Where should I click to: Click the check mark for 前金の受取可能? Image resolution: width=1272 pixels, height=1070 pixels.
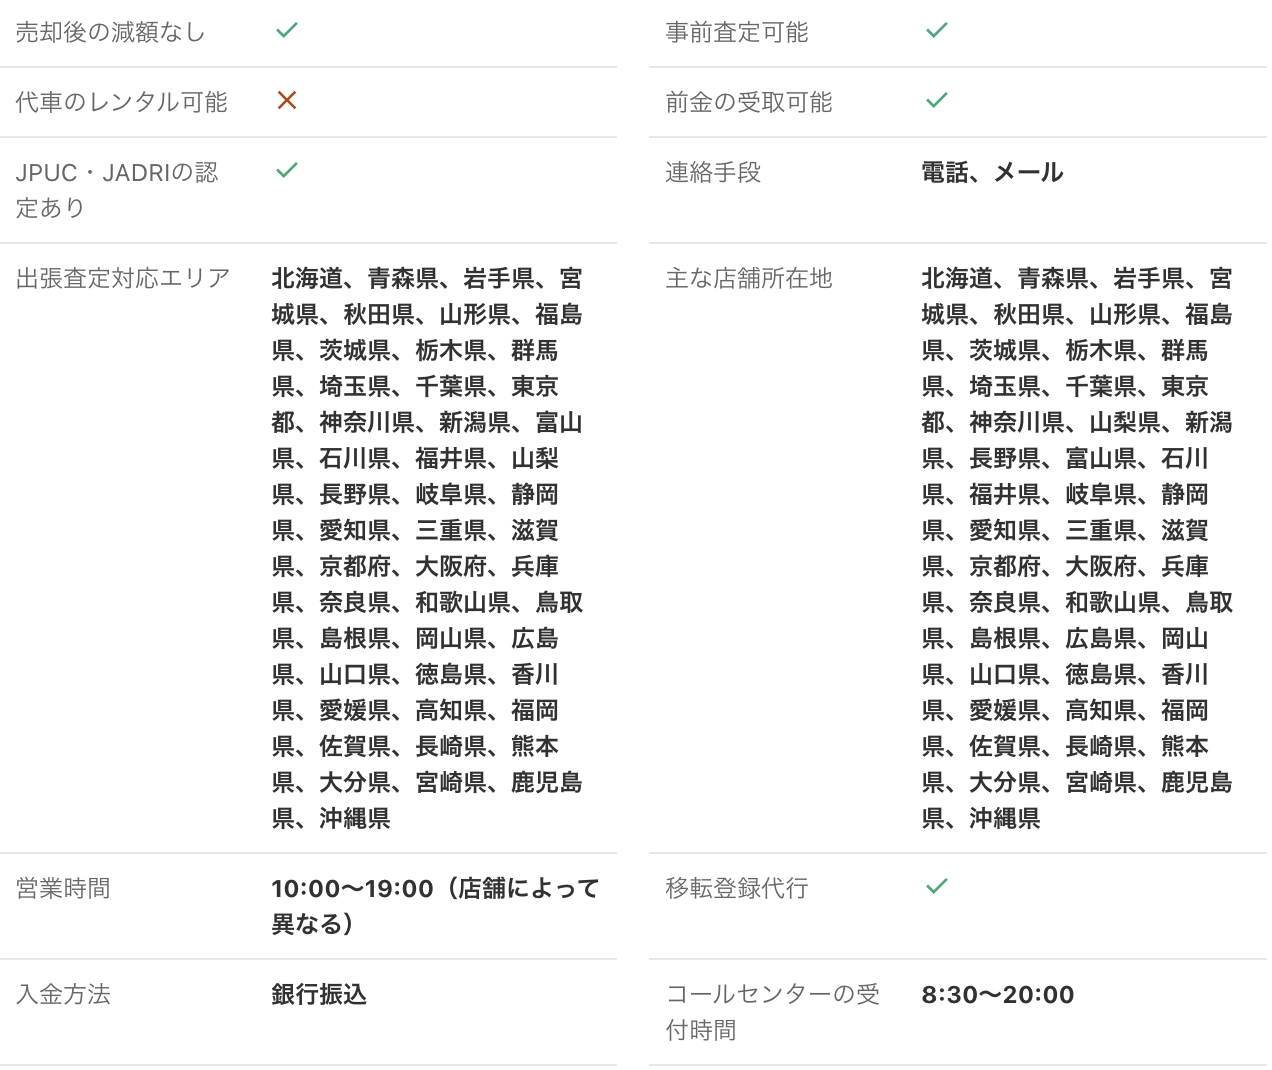pyautogui.click(x=937, y=101)
